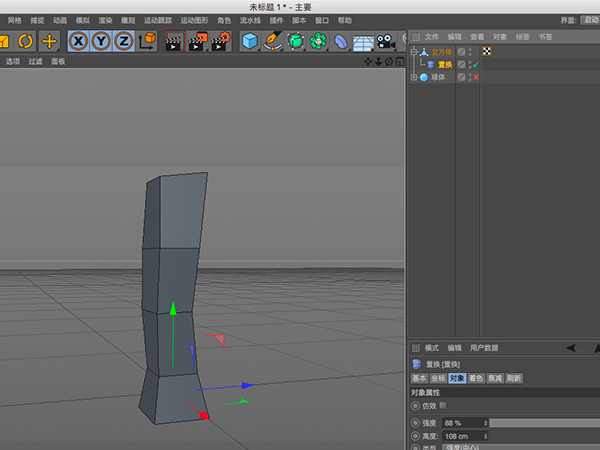Screen dimensions: 600x450
Task: Click the Attribute Manager panel grip icon
Action: coord(416,348)
